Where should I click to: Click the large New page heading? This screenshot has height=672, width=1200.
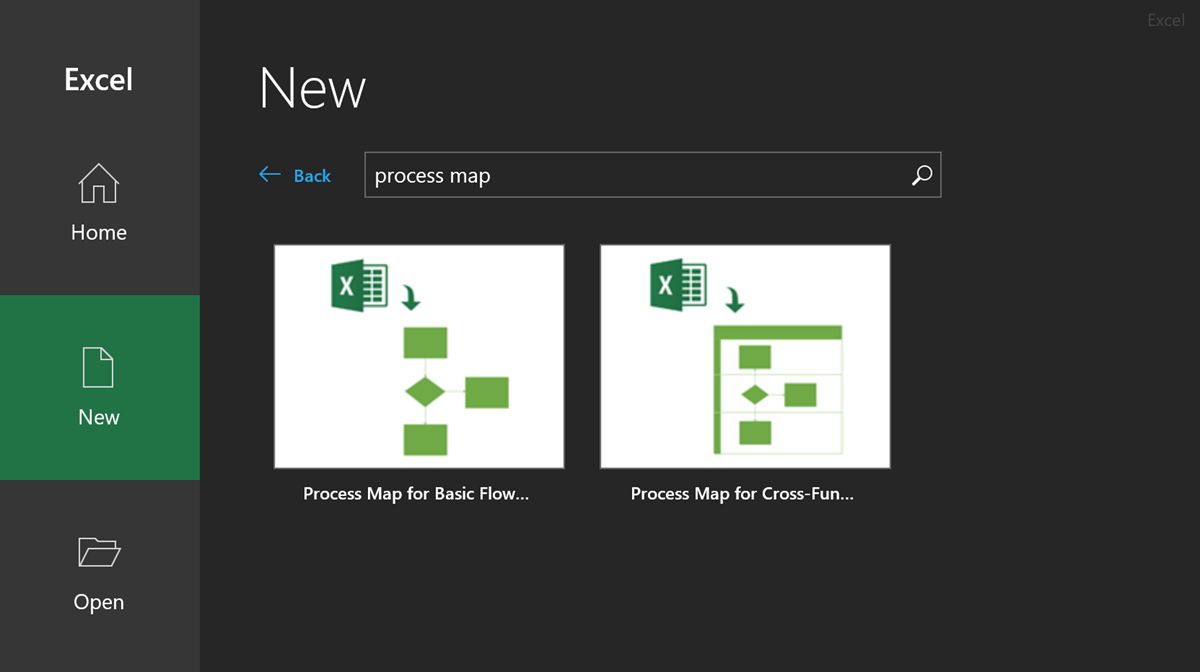[x=312, y=88]
